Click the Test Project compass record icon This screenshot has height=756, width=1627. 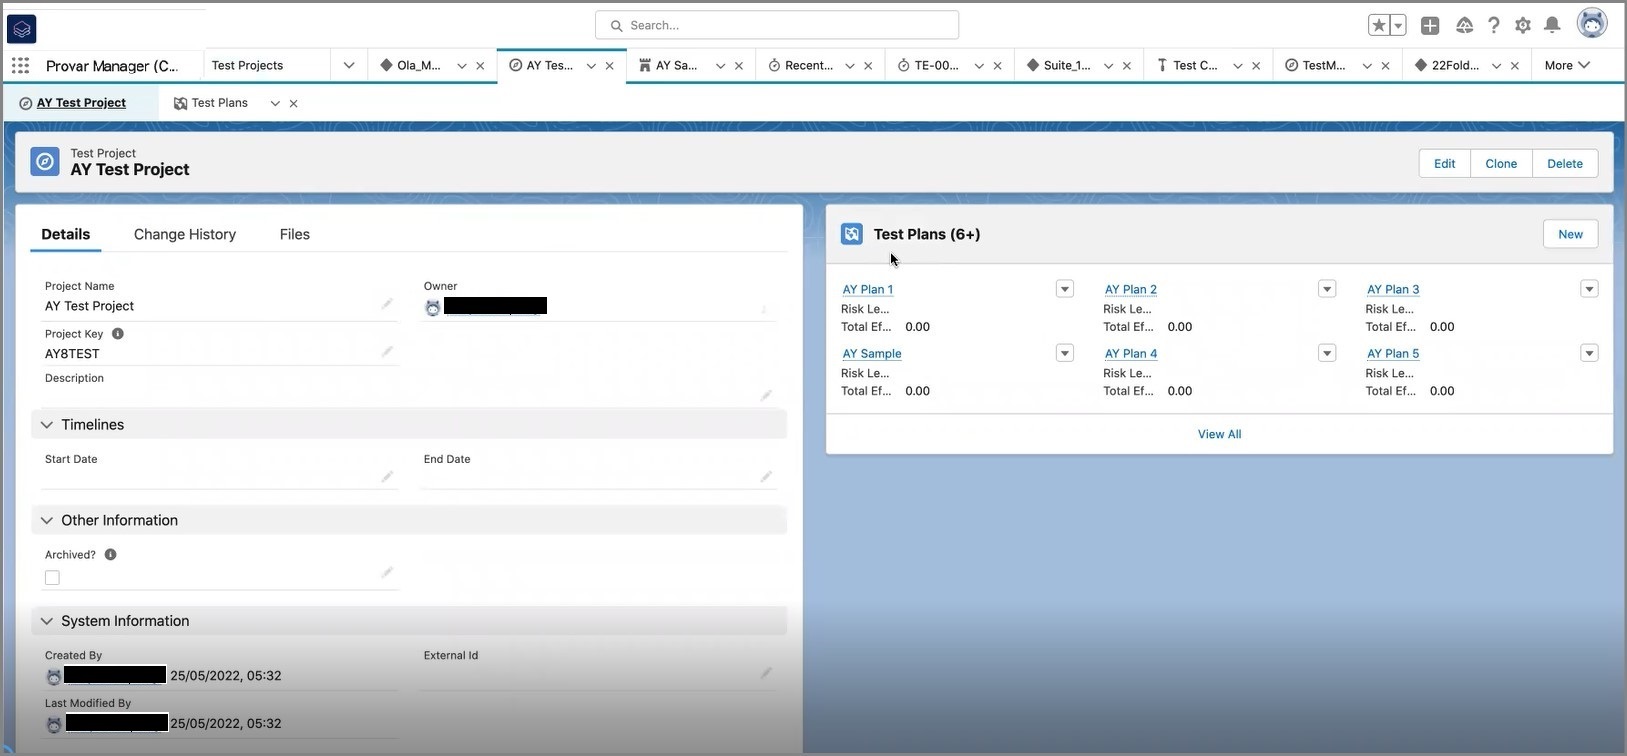tap(45, 162)
